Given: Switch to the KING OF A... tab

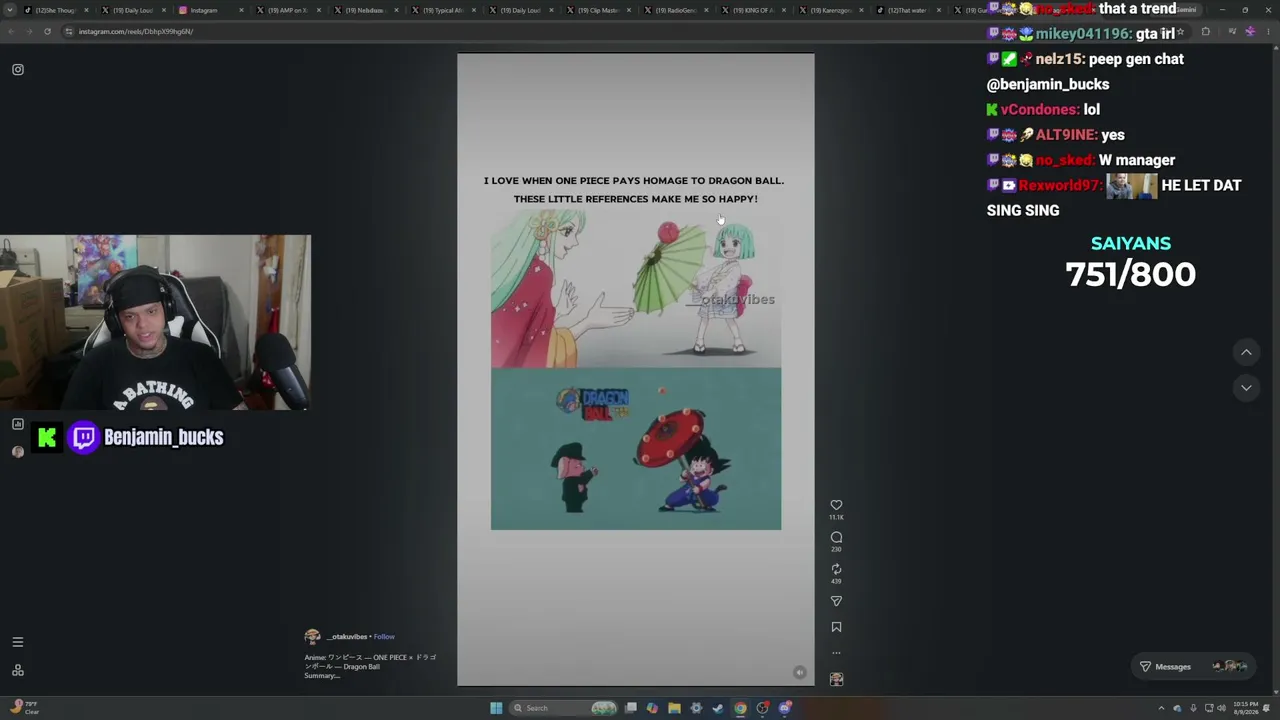Looking at the screenshot, I should click(x=753, y=10).
